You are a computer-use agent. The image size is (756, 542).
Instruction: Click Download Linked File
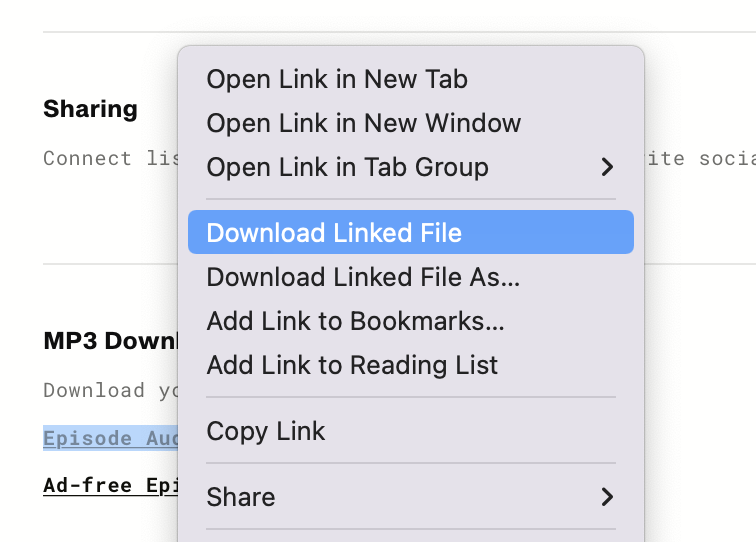334,233
